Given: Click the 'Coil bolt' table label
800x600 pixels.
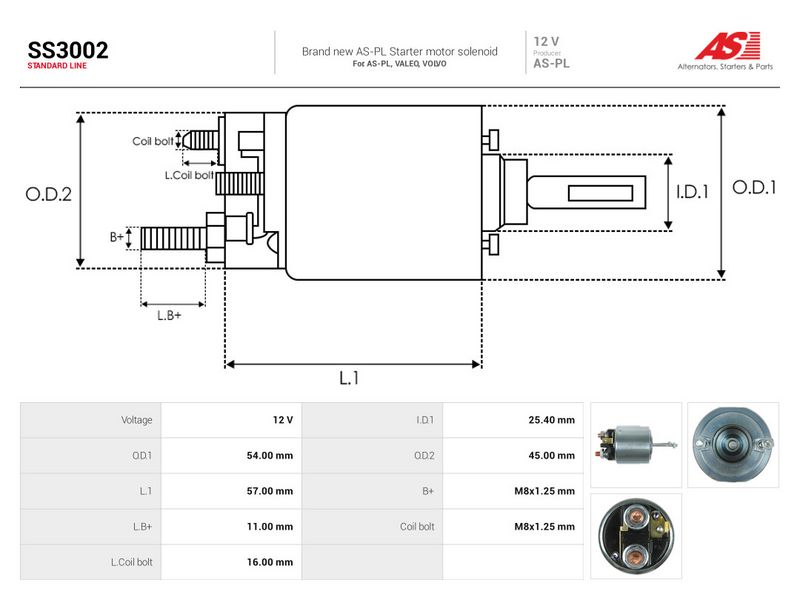Looking at the screenshot, I should click(x=417, y=527).
